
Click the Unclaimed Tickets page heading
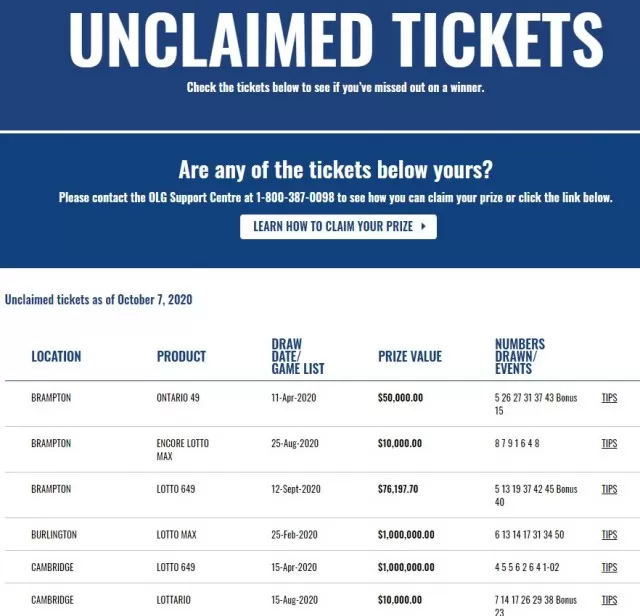(336, 40)
